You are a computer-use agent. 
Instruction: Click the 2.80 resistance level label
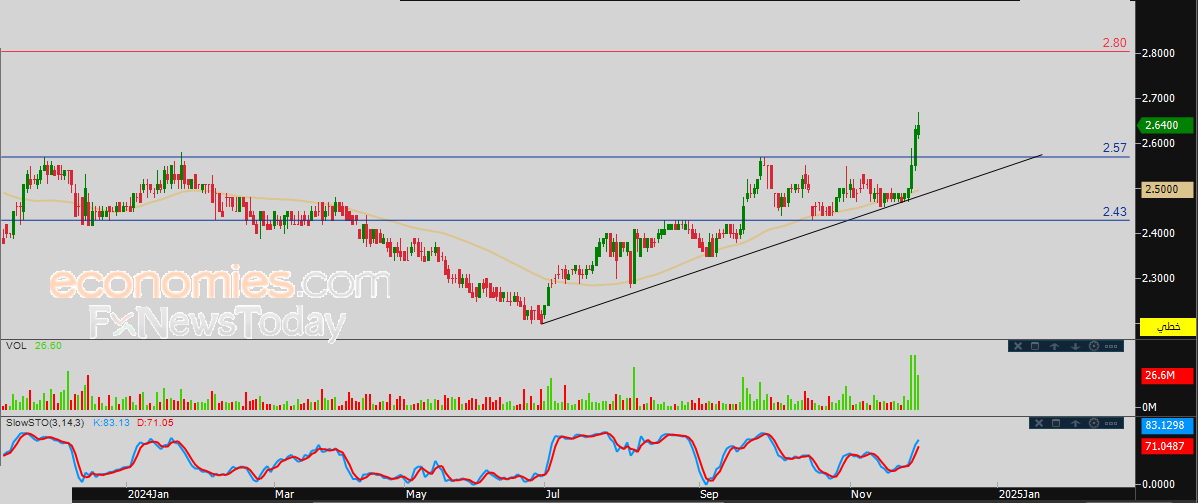point(1115,43)
